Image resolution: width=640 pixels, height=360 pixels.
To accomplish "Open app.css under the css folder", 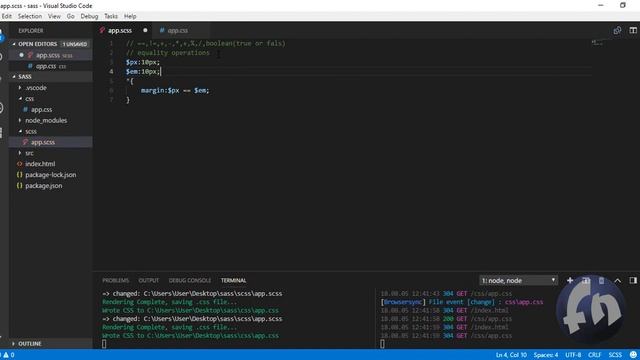I will (41, 109).
